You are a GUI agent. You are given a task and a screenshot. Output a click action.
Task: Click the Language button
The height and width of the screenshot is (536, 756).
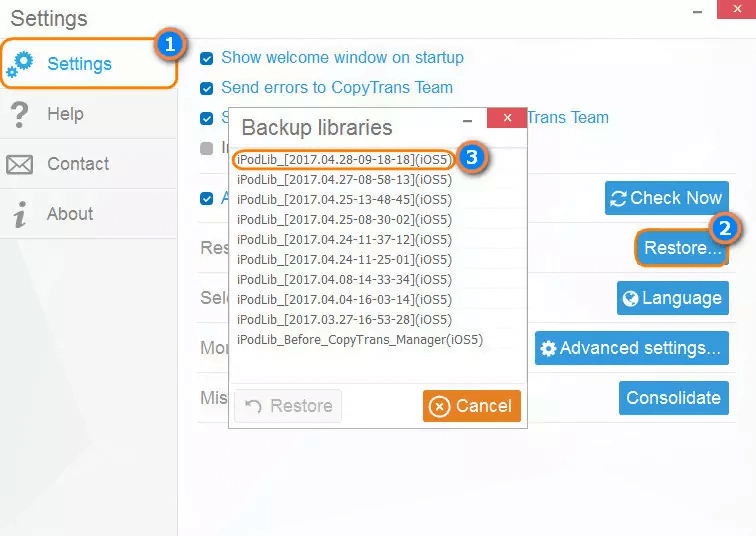(673, 298)
